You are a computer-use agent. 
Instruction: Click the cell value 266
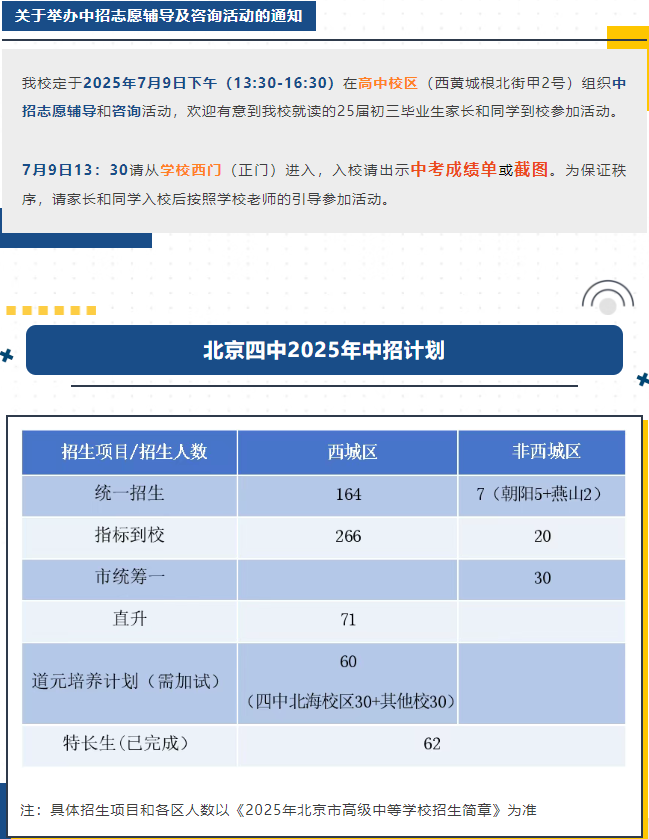coord(348,536)
